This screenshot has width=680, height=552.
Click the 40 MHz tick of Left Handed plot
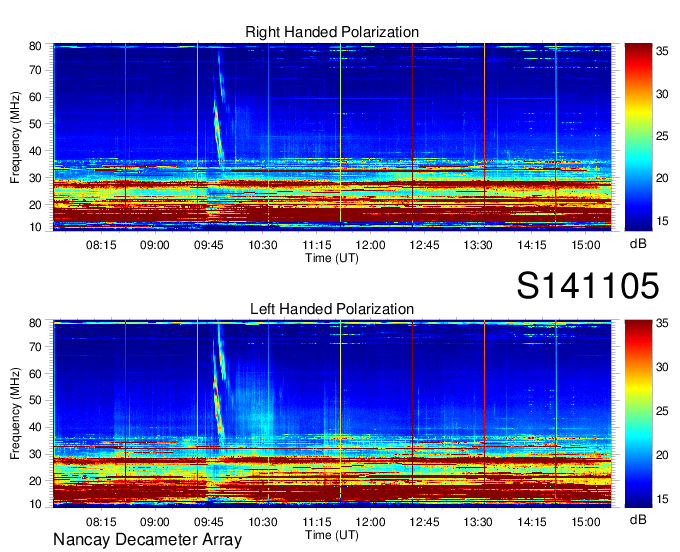pos(35,427)
